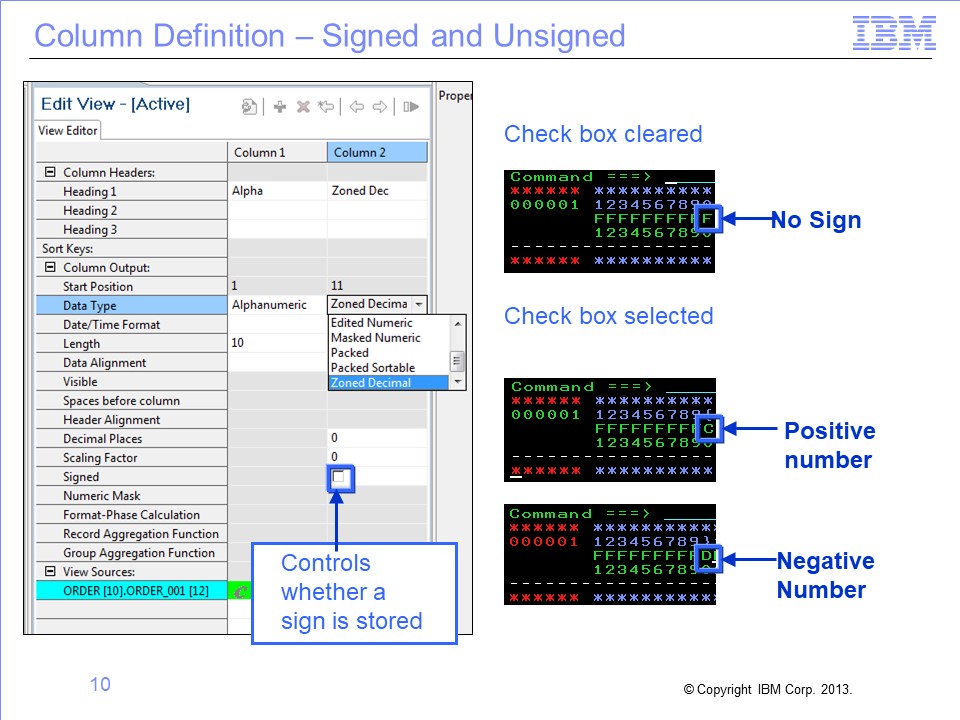Screen dimensions: 960x720
Task: Open the Zoned Decimal data type dropdown arrow
Action: pyautogui.click(x=419, y=304)
